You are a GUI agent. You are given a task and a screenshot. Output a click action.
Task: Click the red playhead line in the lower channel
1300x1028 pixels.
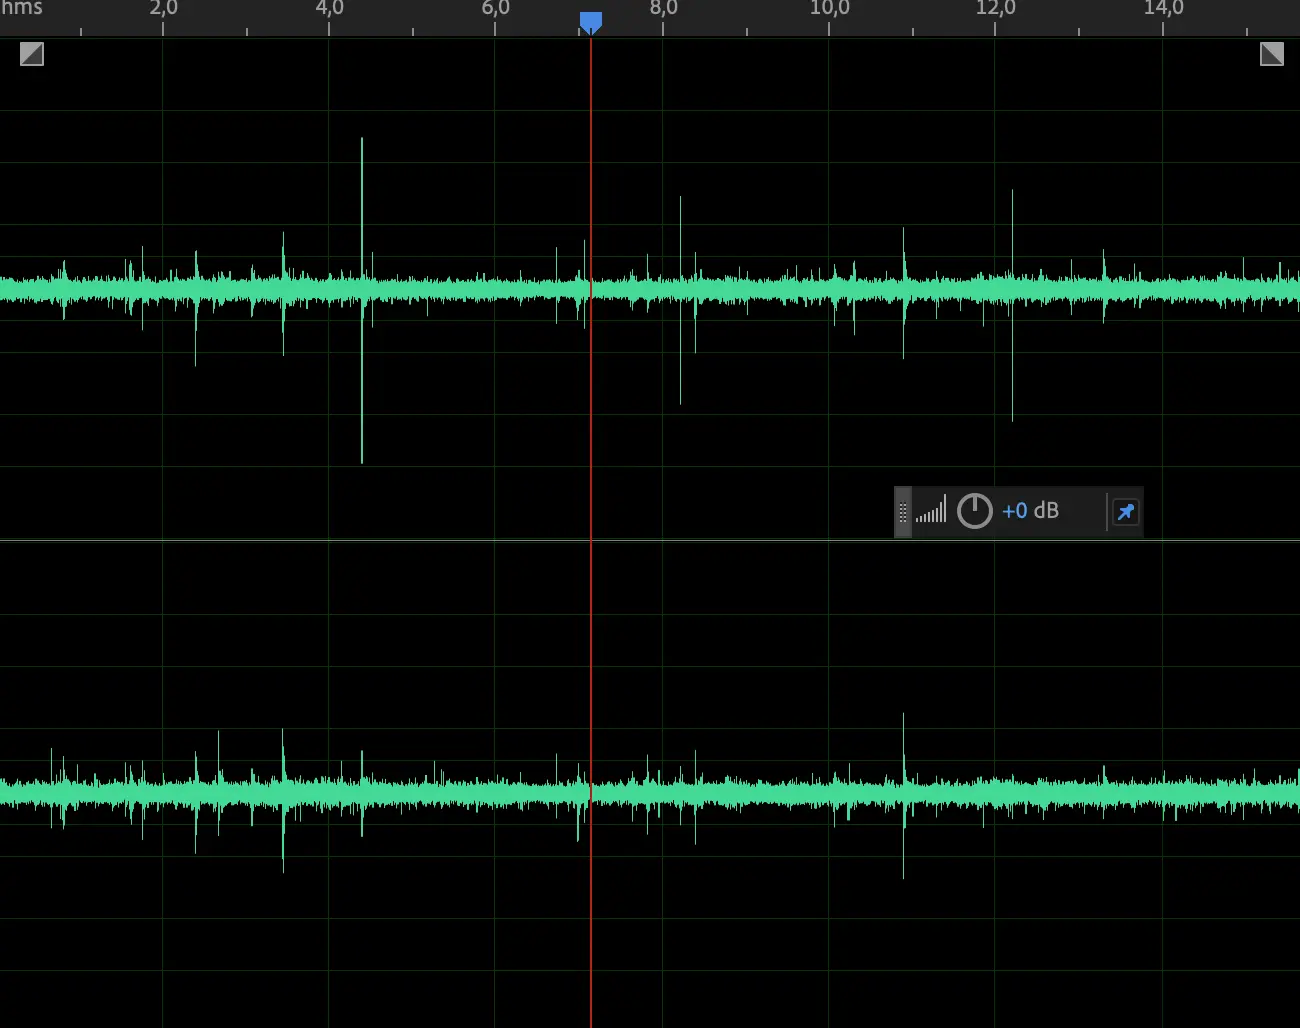click(x=591, y=900)
